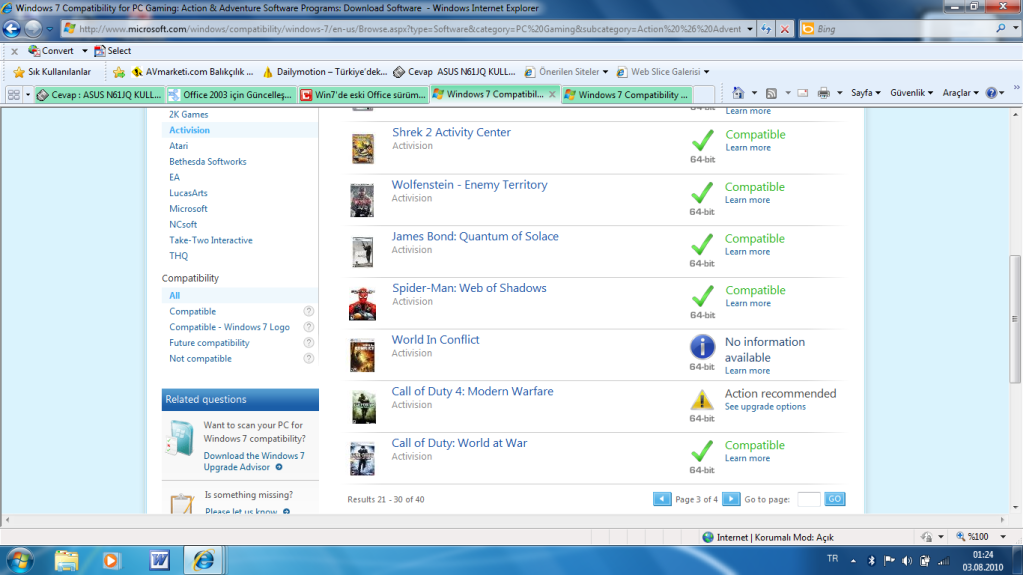The height and width of the screenshot is (575, 1023).
Task: Click the Home page icon in command bar
Action: 738,93
